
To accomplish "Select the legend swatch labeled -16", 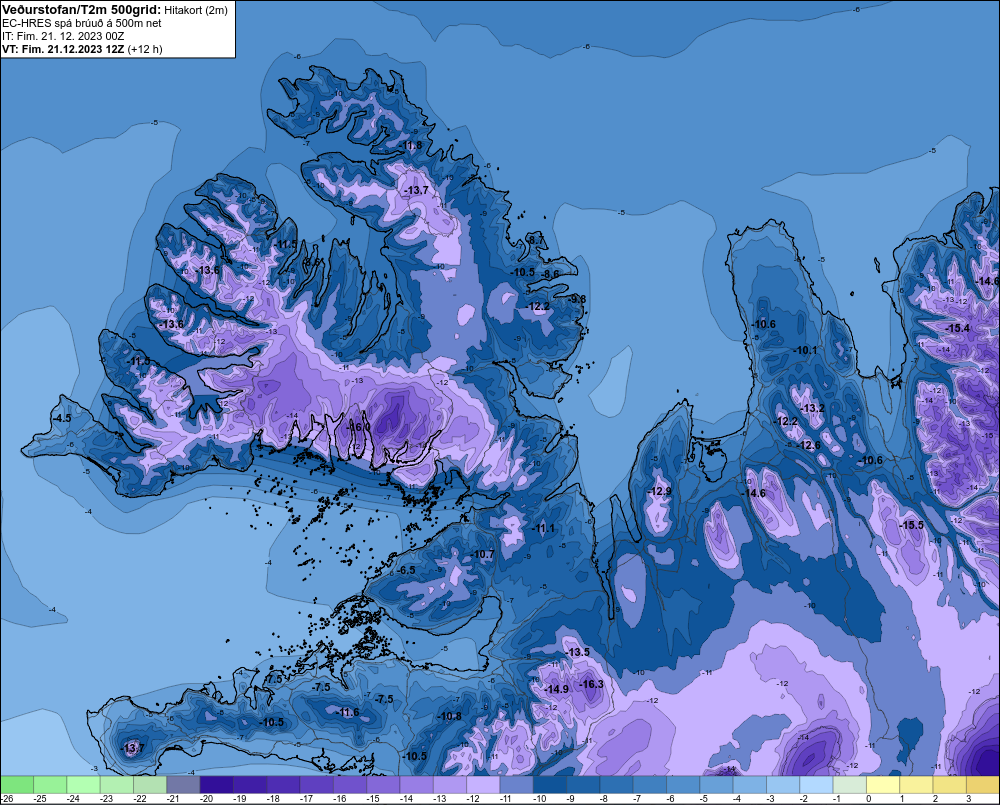I will (x=349, y=785).
